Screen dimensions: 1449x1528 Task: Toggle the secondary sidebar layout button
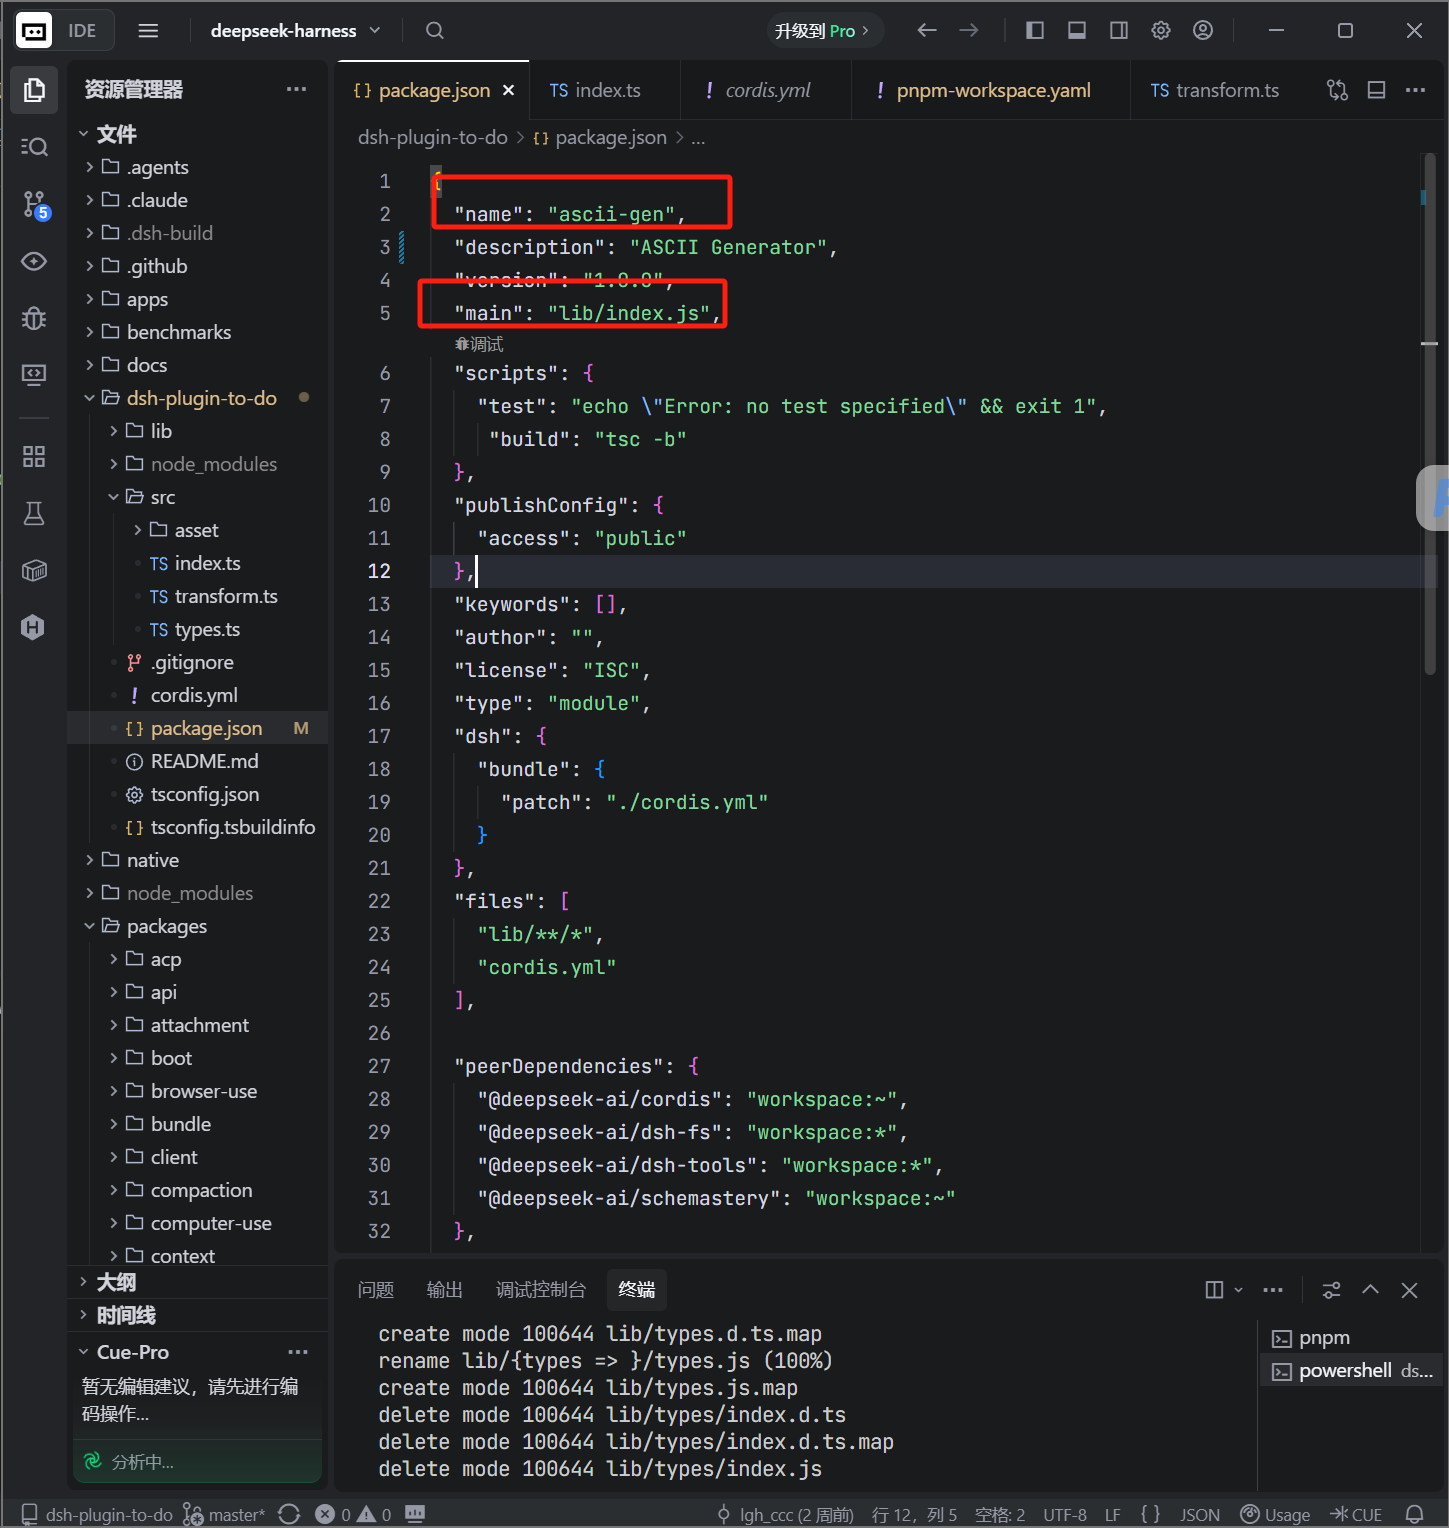click(1119, 31)
